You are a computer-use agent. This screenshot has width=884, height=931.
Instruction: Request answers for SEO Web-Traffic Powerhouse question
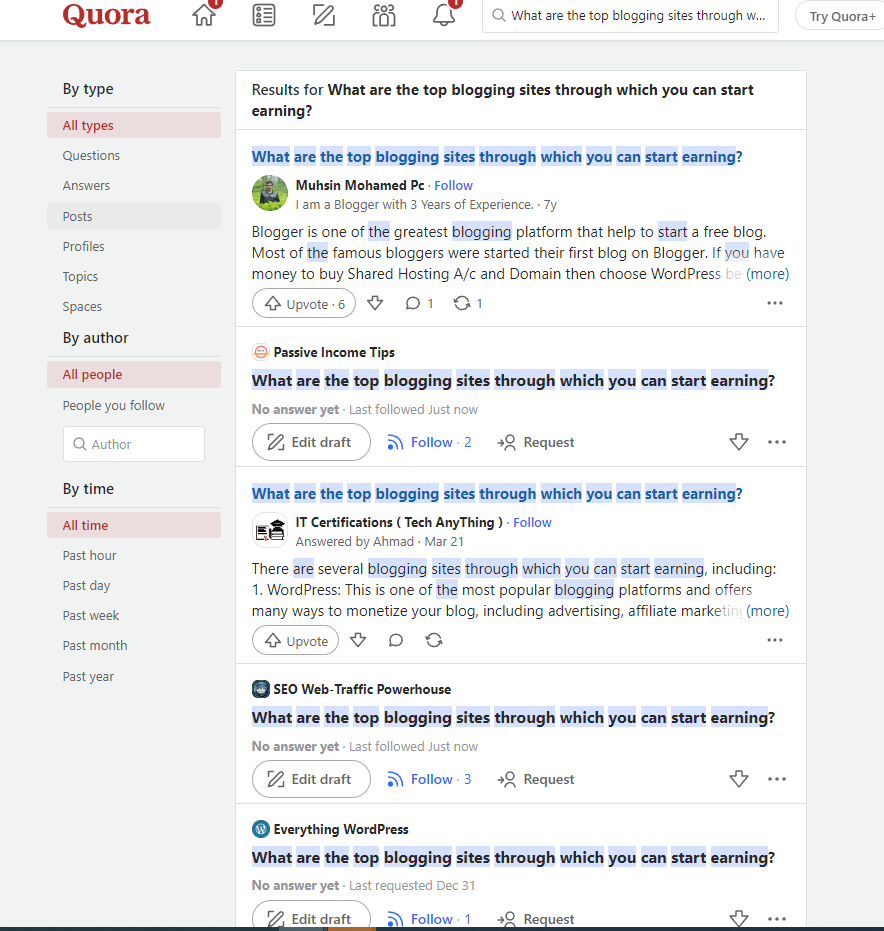point(536,779)
